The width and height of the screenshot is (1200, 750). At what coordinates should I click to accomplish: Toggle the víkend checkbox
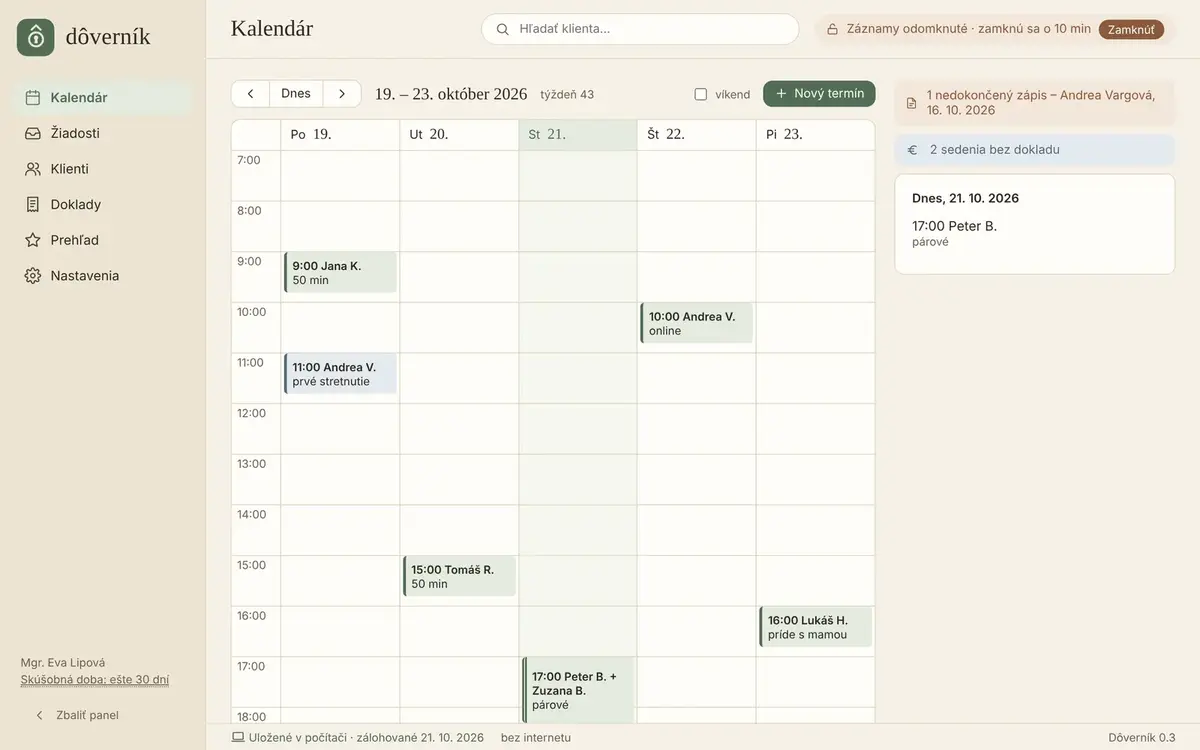[x=701, y=95]
